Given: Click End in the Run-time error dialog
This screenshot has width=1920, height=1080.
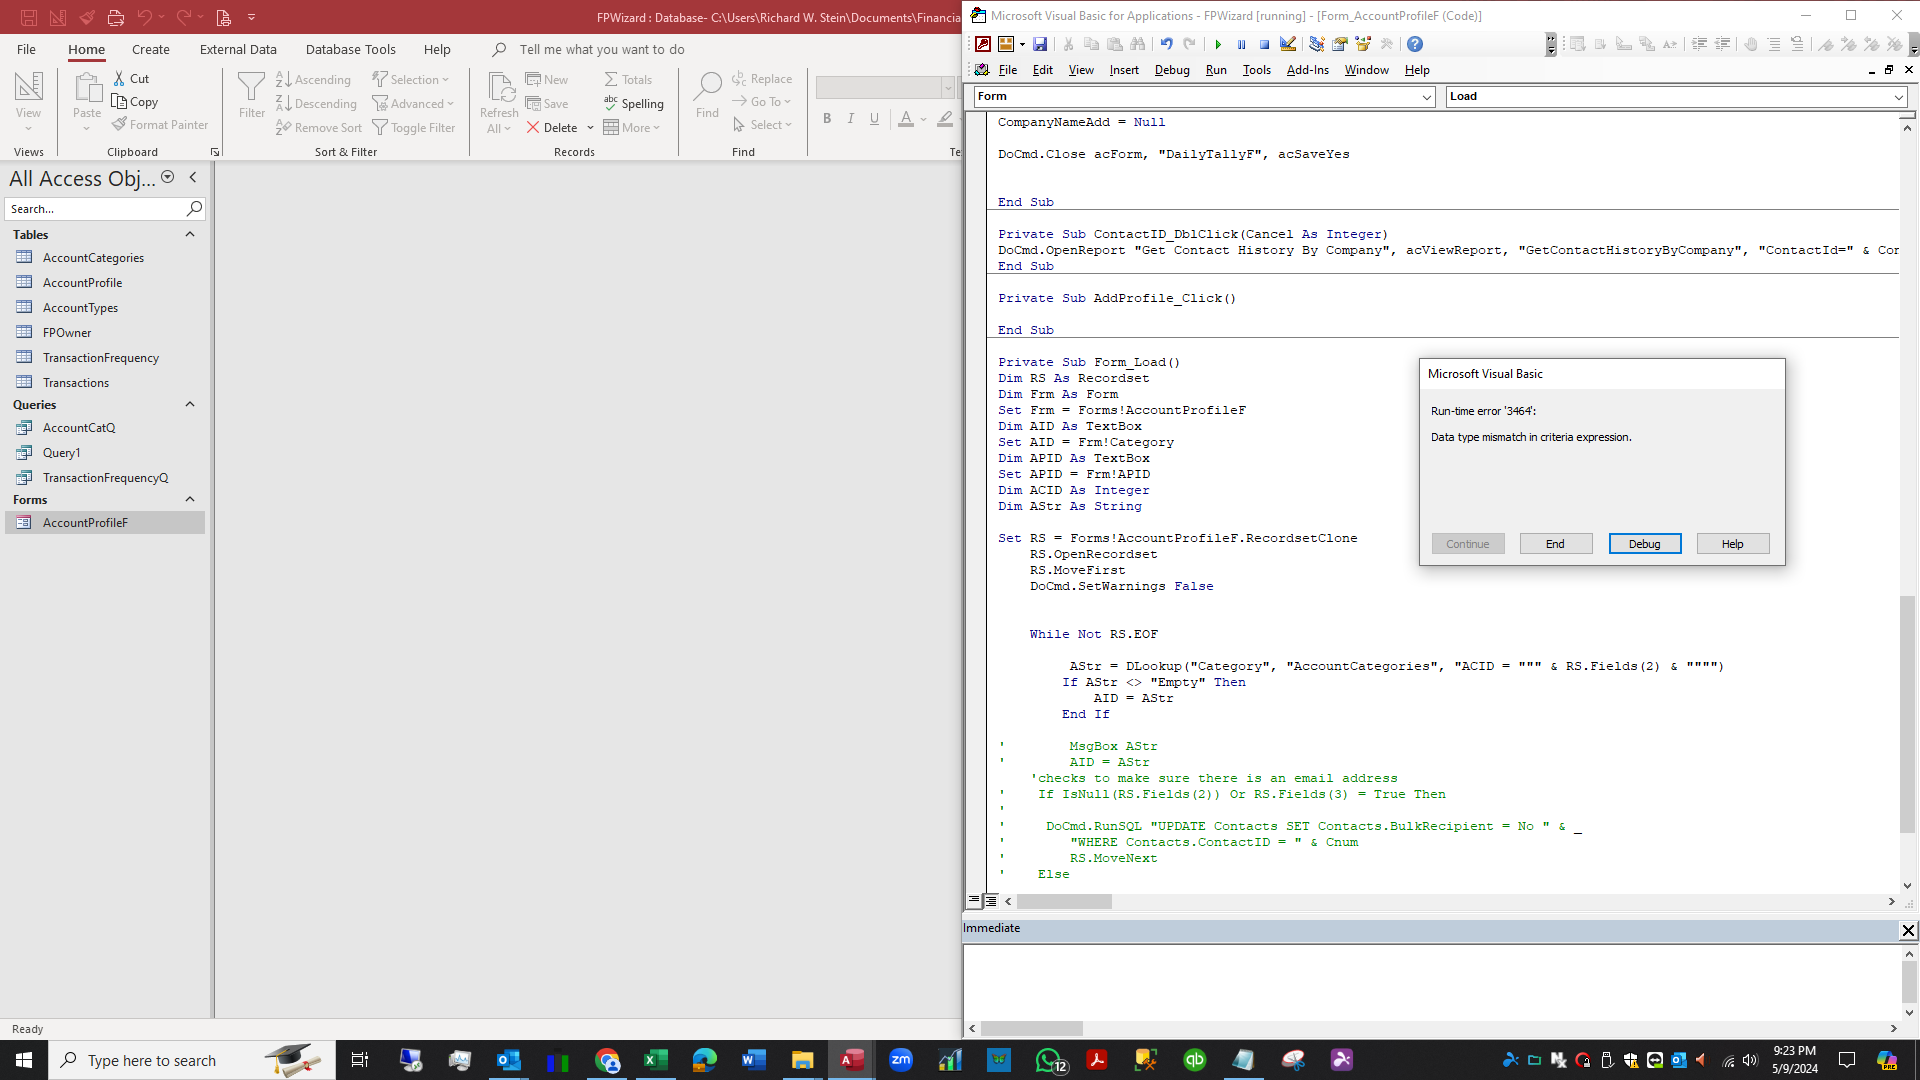Looking at the screenshot, I should 1555,543.
